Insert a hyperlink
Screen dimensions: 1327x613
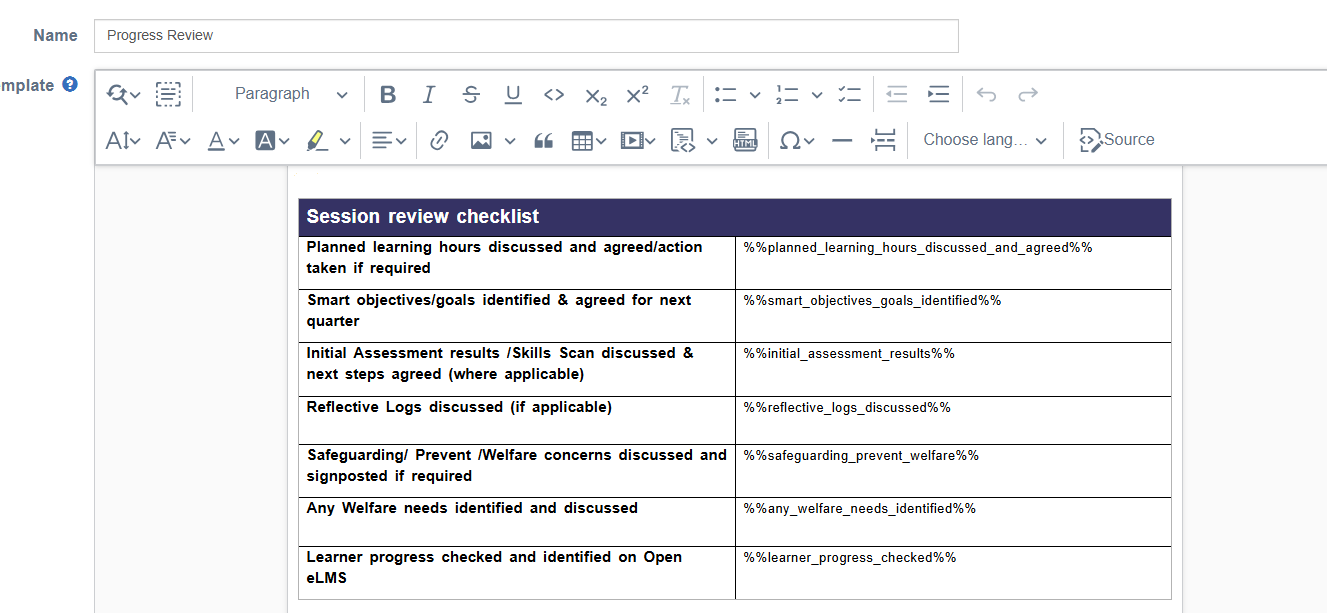tap(438, 140)
